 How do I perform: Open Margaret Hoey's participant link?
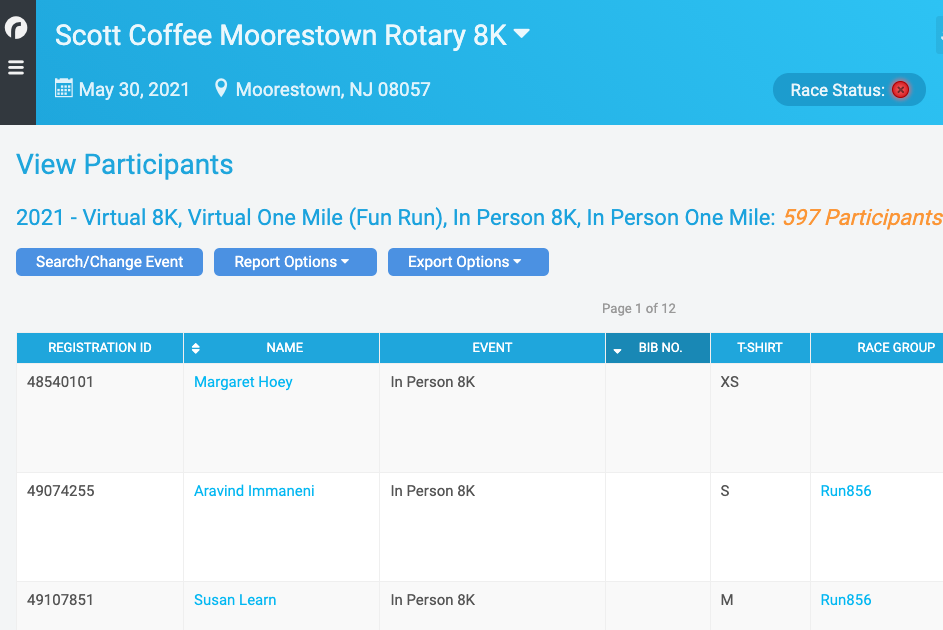(x=243, y=382)
